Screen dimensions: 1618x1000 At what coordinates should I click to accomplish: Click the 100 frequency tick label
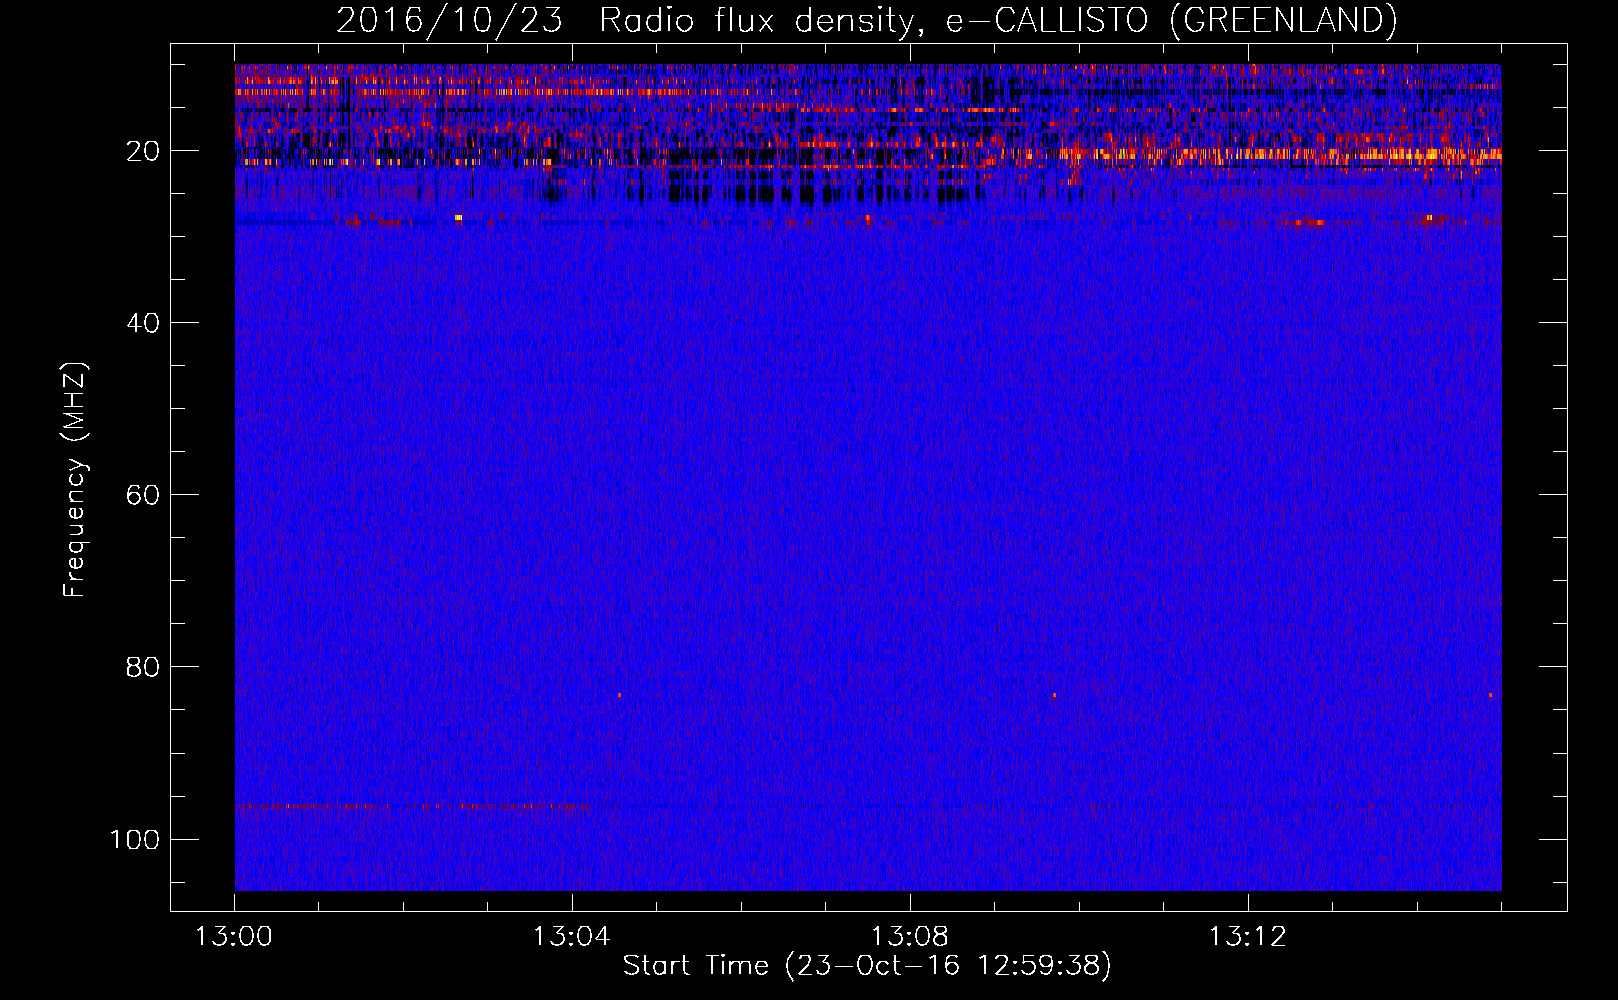click(135, 839)
